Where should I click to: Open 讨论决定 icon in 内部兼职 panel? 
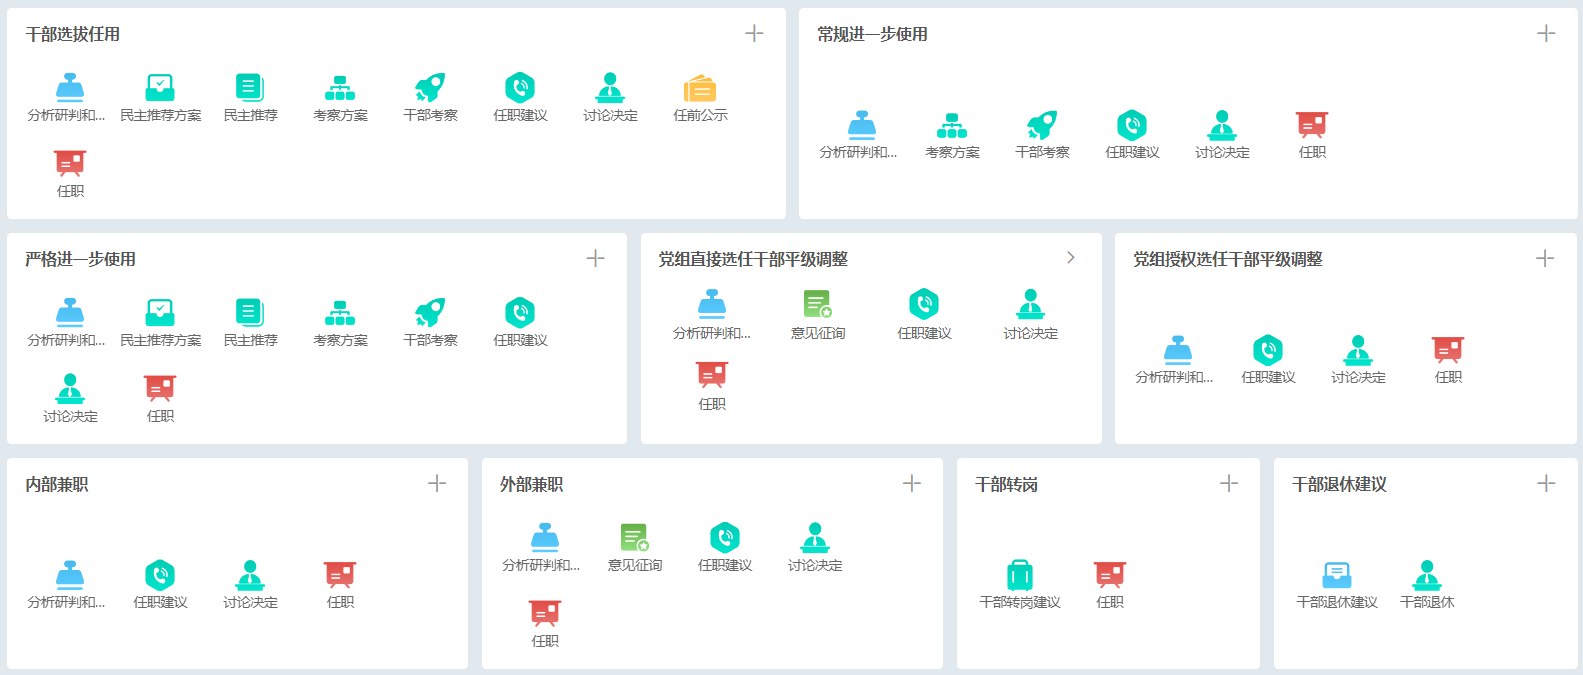[x=250, y=575]
